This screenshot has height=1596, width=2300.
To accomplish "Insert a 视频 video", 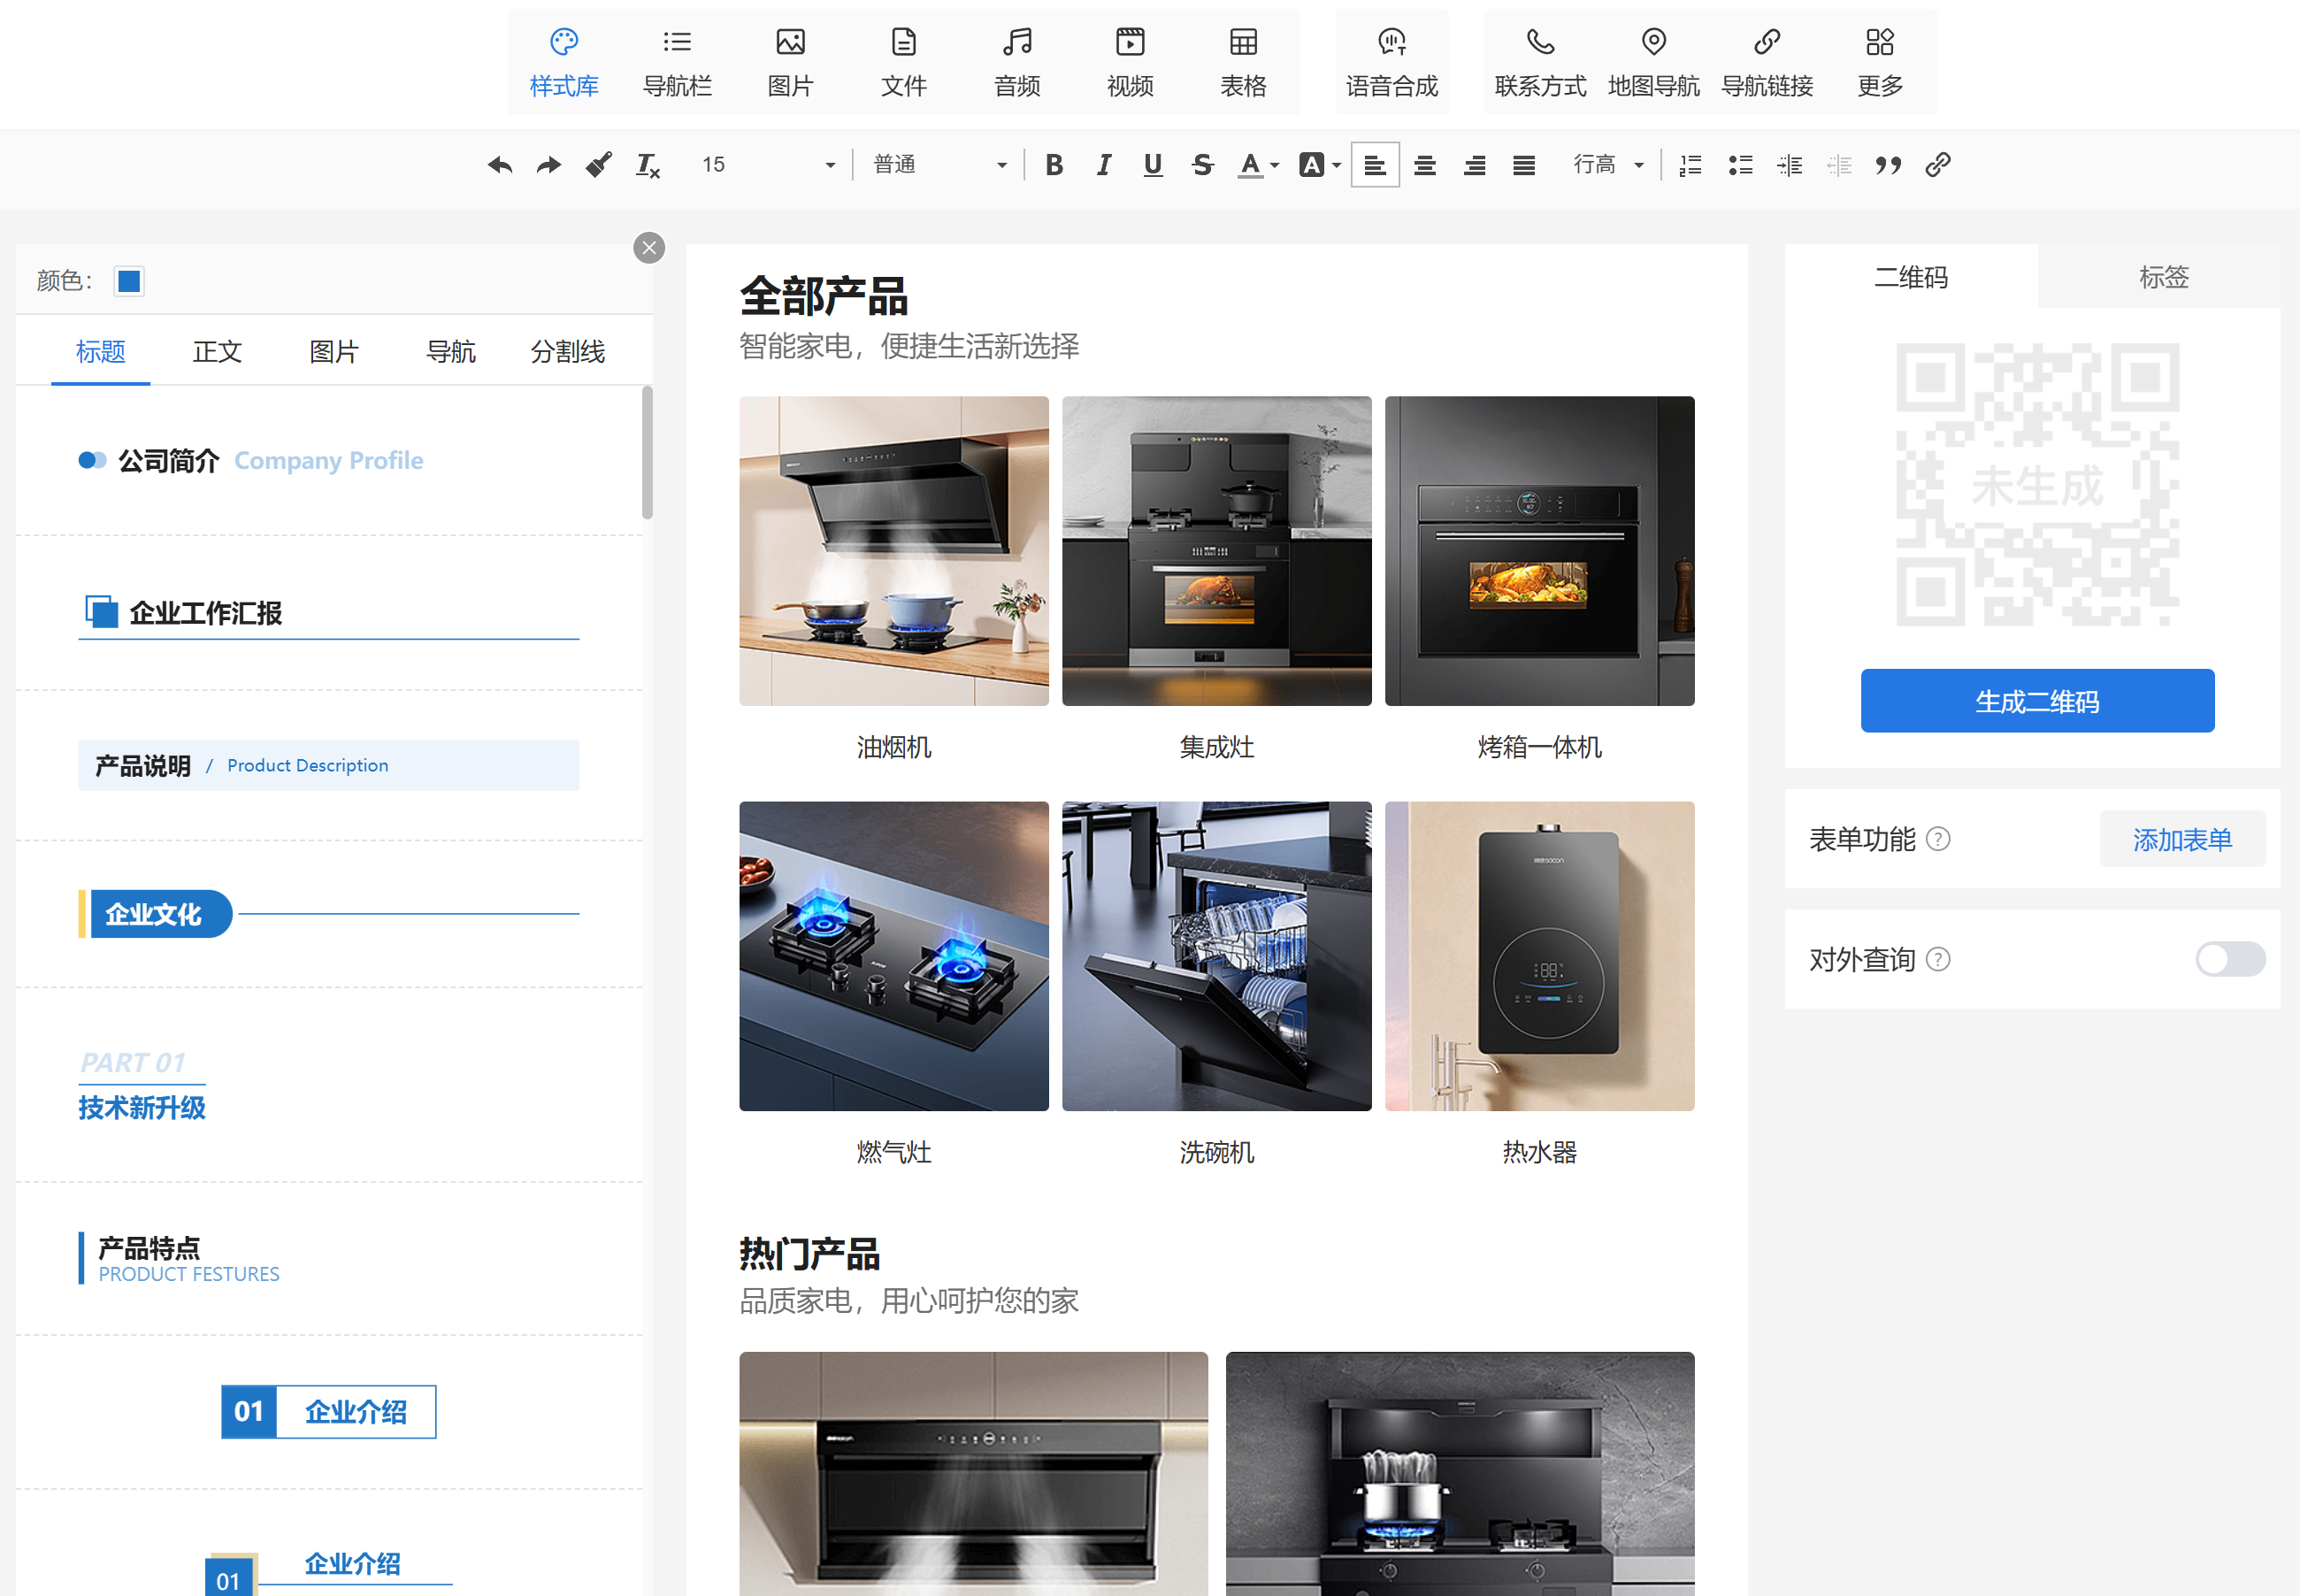I will tap(1130, 62).
